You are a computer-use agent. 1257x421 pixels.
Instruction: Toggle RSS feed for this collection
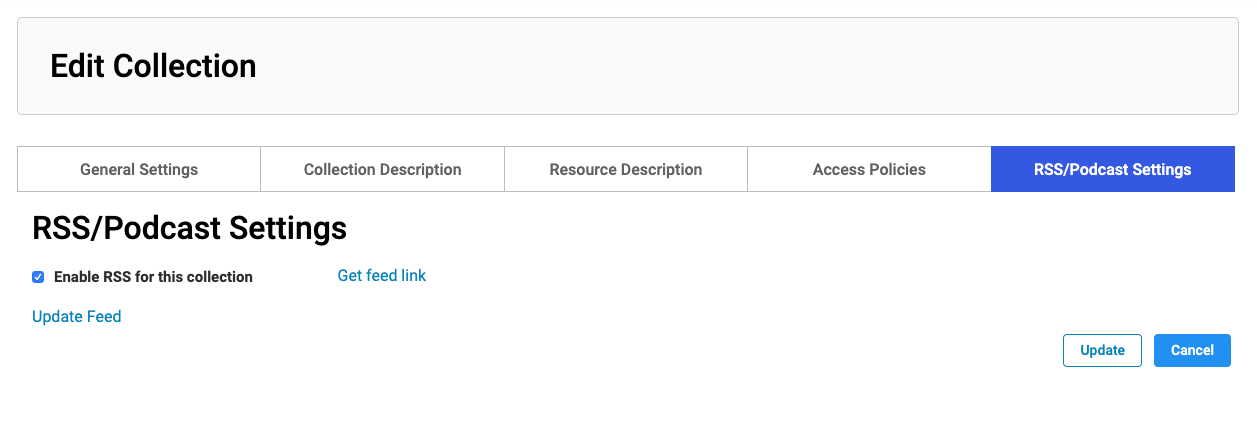coord(38,277)
